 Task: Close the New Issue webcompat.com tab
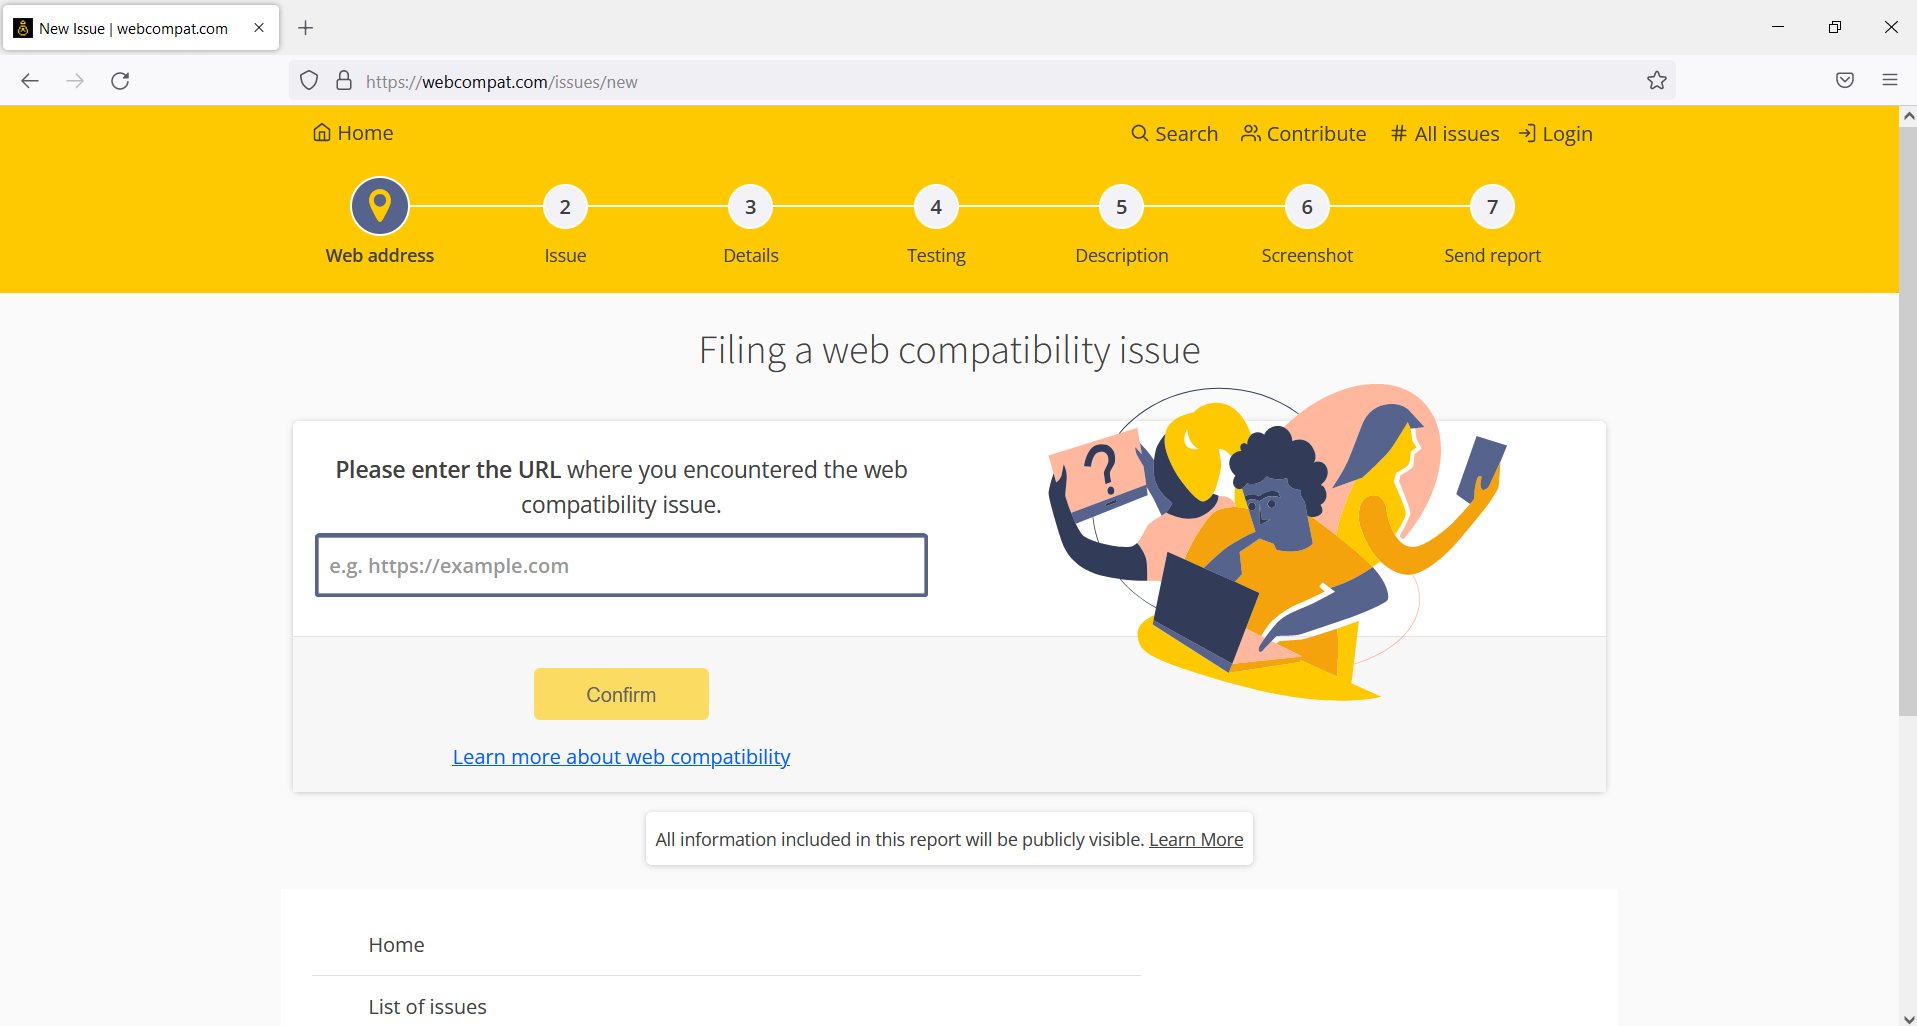coord(259,28)
